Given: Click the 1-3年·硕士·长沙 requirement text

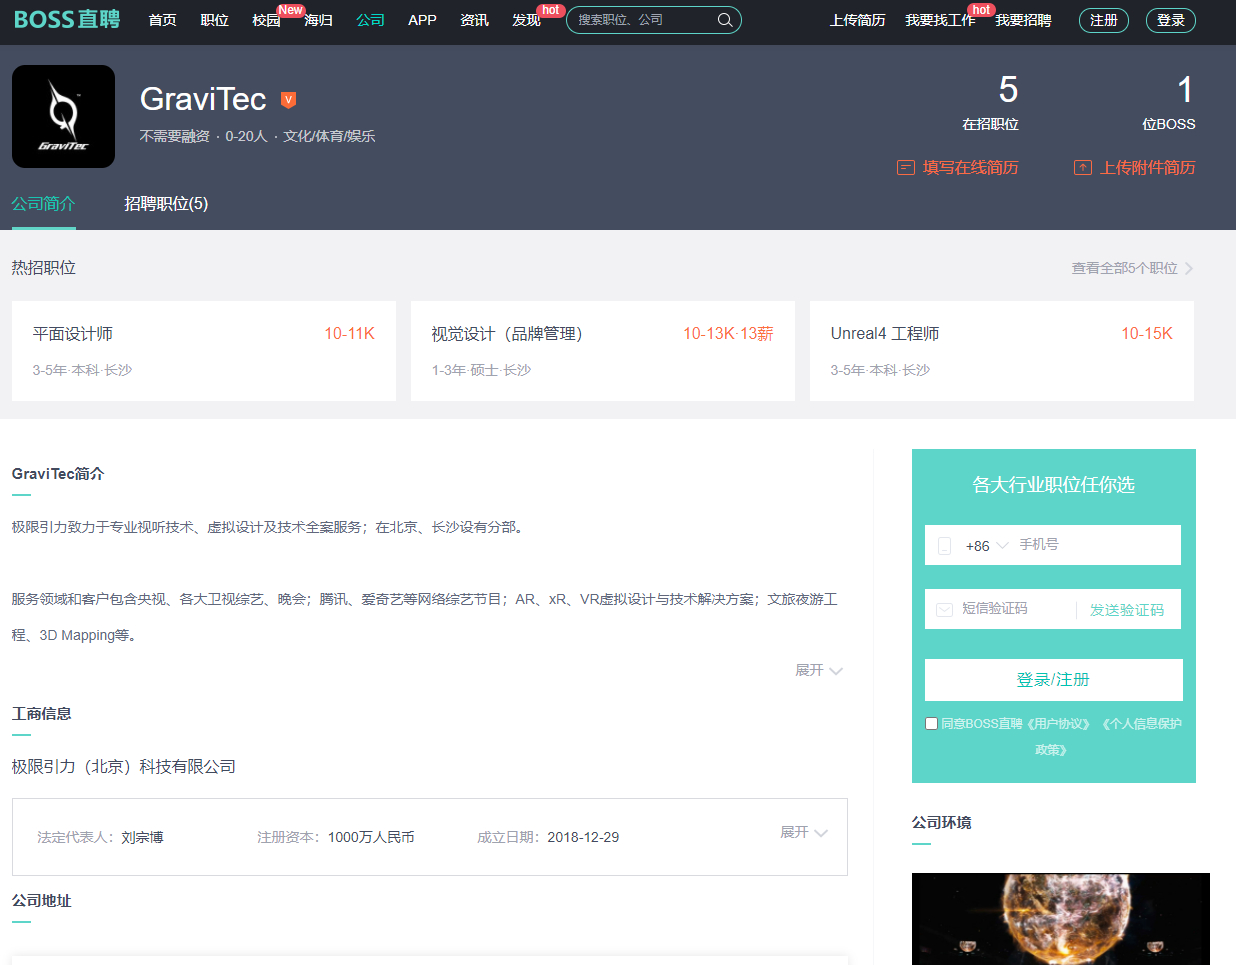Looking at the screenshot, I should 481,370.
